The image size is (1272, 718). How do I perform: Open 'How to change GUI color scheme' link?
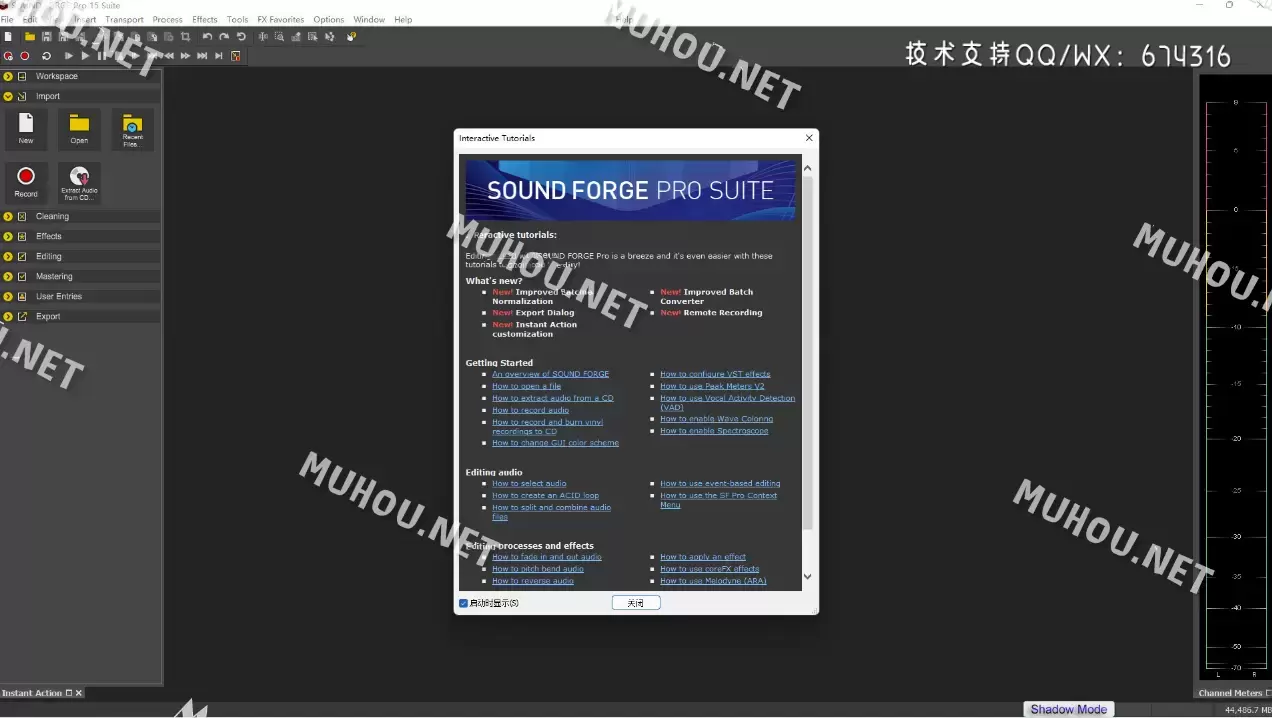(555, 443)
